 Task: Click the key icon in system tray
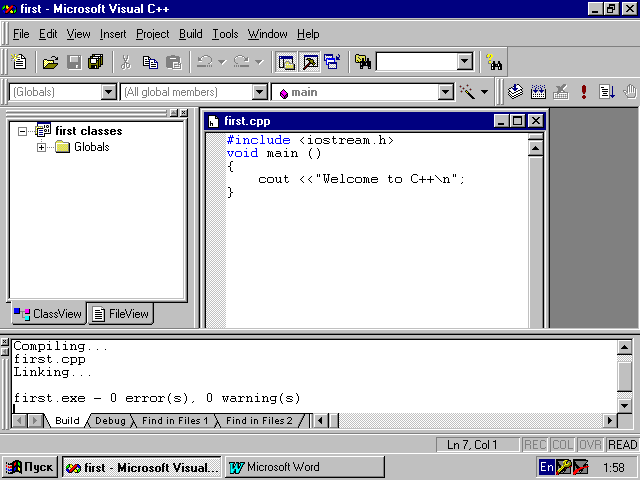564,467
